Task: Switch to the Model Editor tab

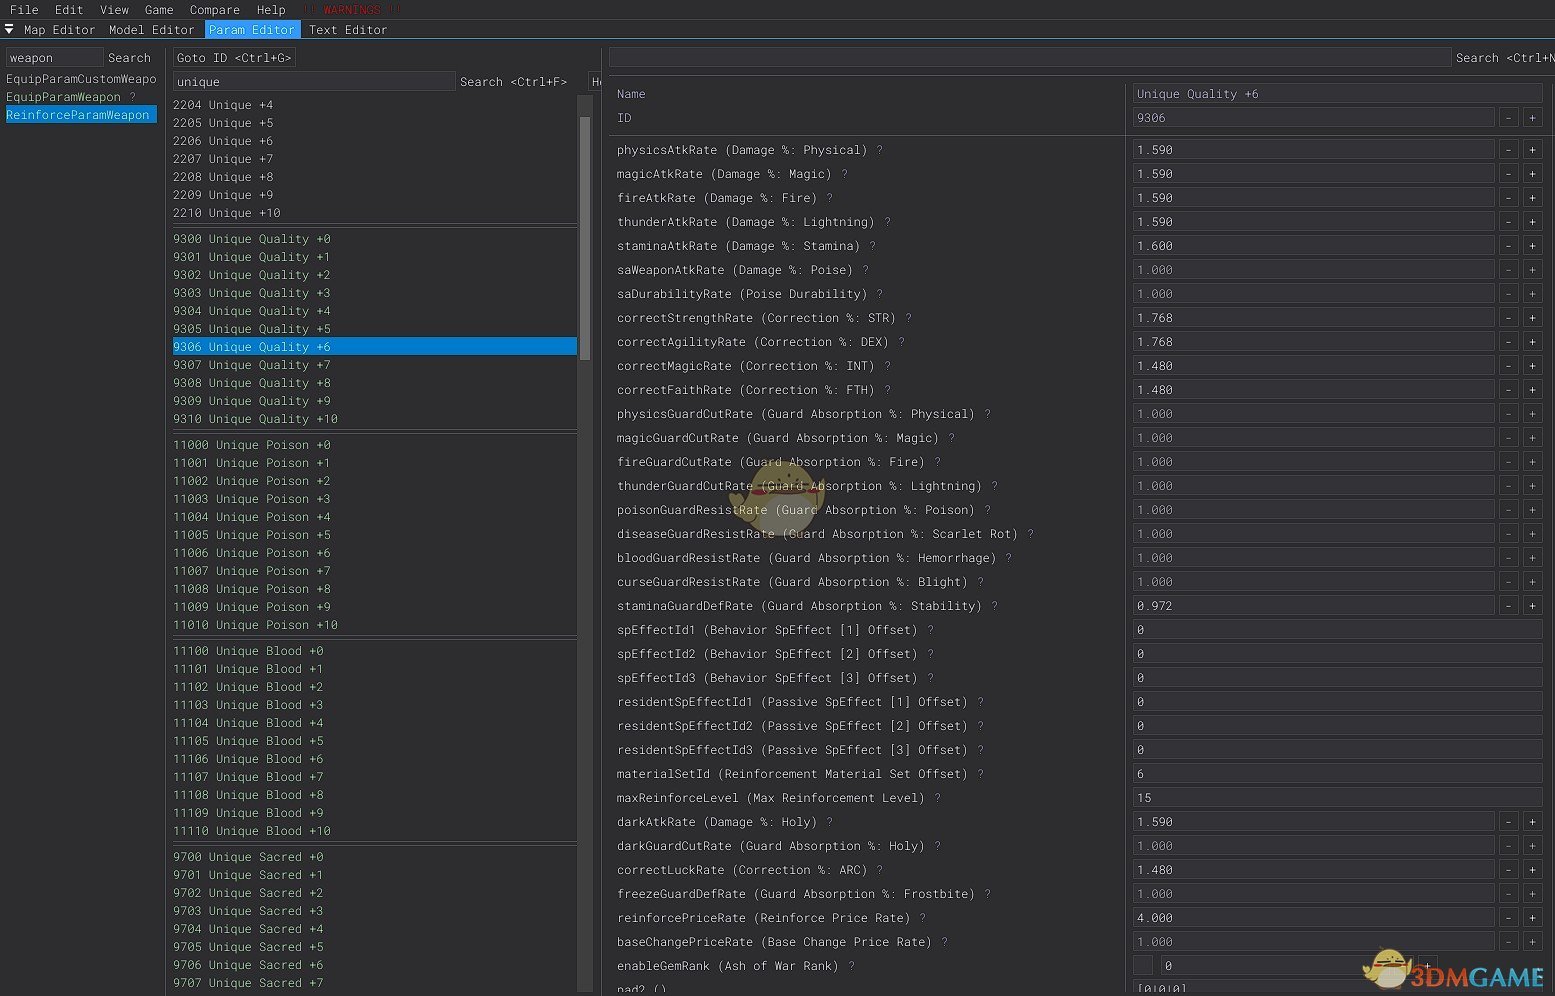Action: click(x=152, y=30)
